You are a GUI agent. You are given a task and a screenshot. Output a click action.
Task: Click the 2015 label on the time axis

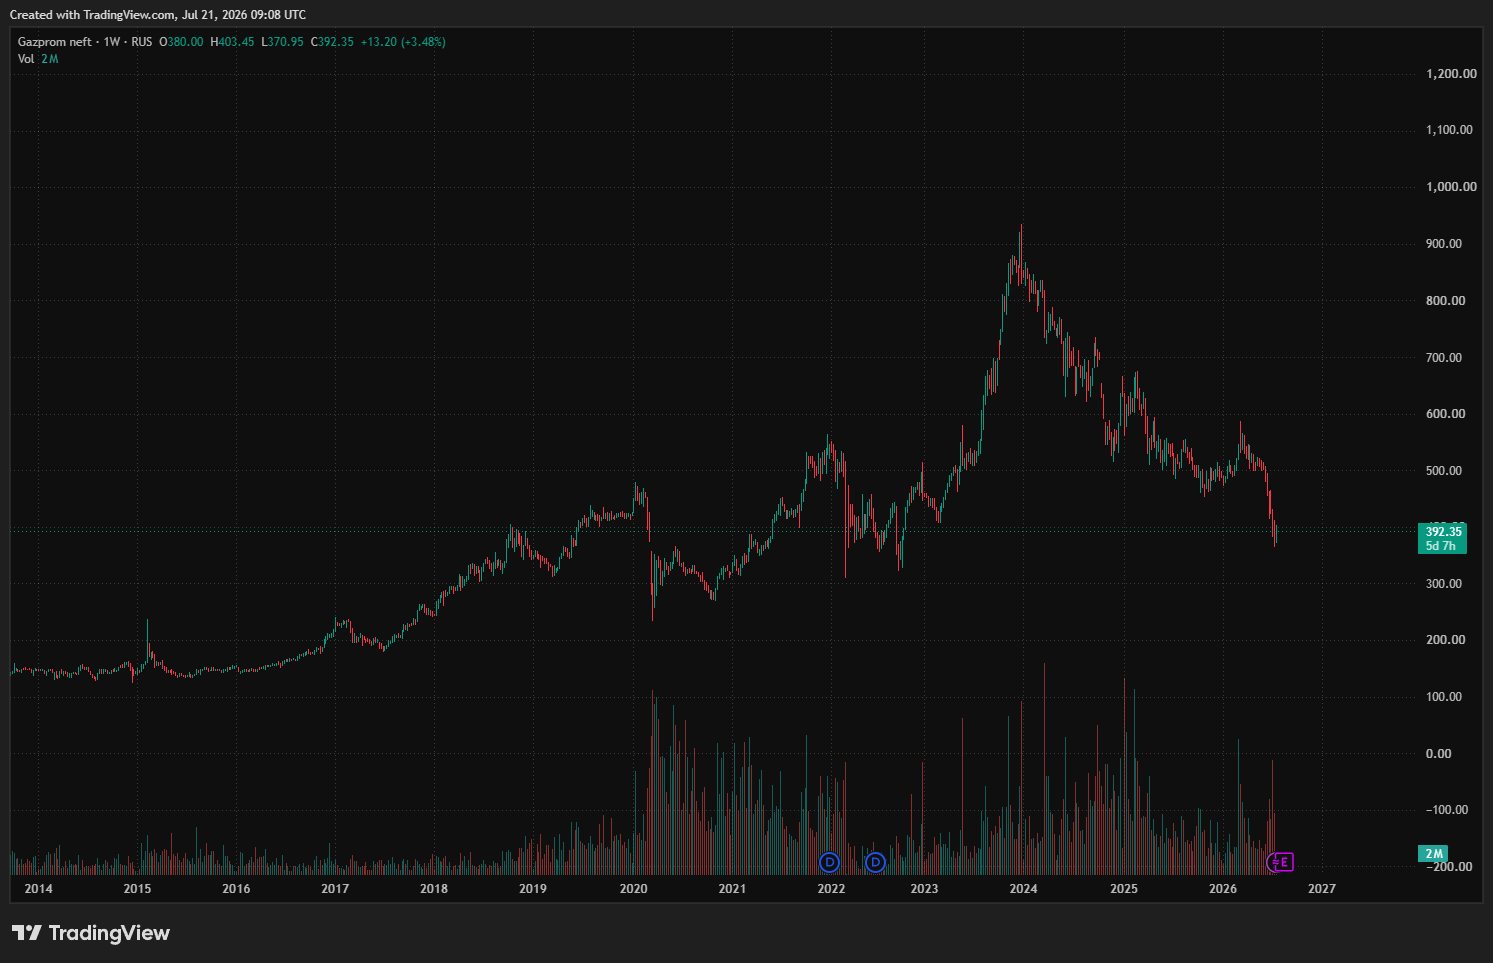coord(137,889)
